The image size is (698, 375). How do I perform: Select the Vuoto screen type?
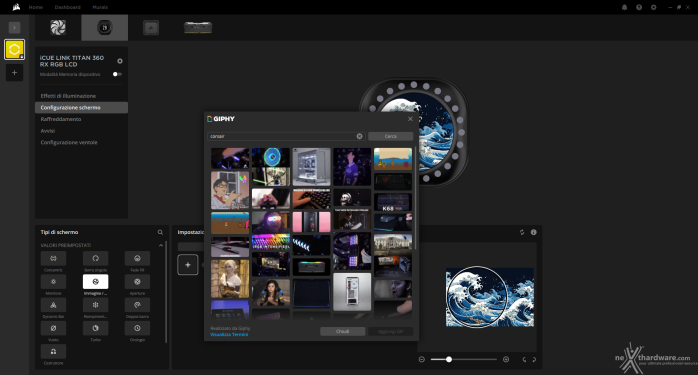tap(53, 328)
